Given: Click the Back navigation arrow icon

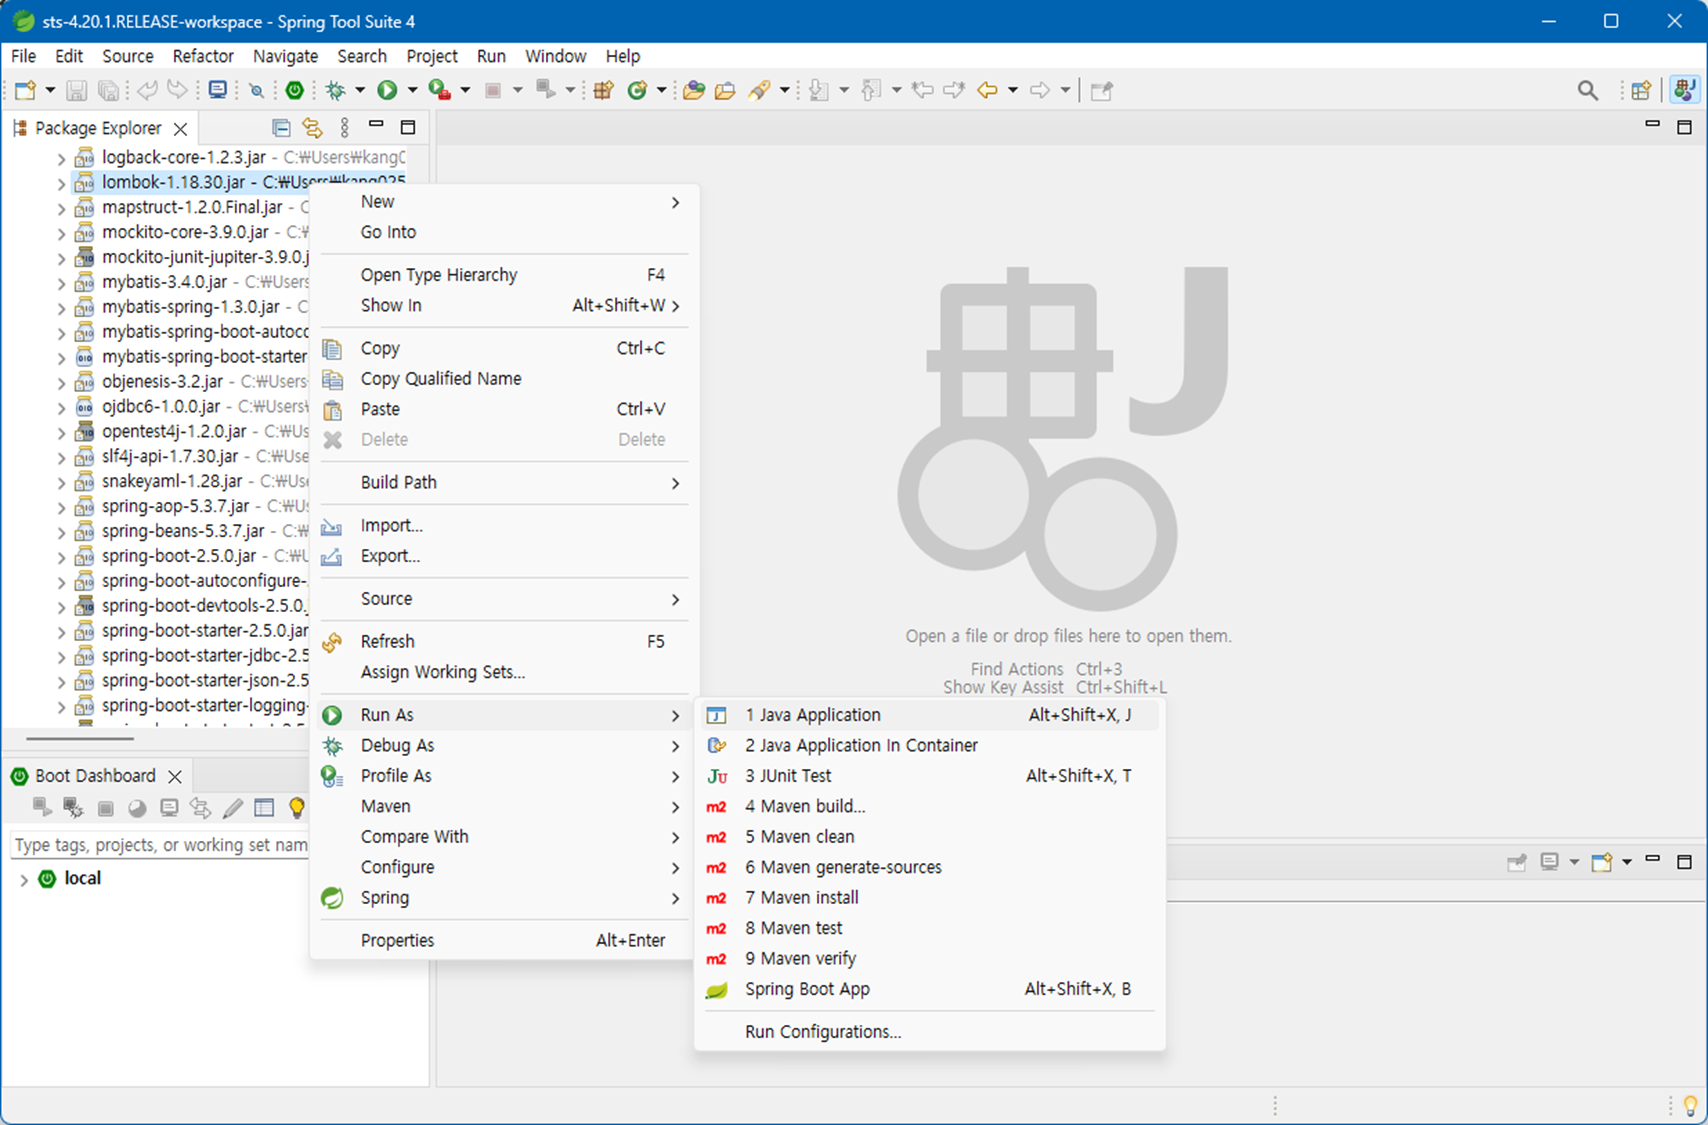Looking at the screenshot, I should click(987, 90).
